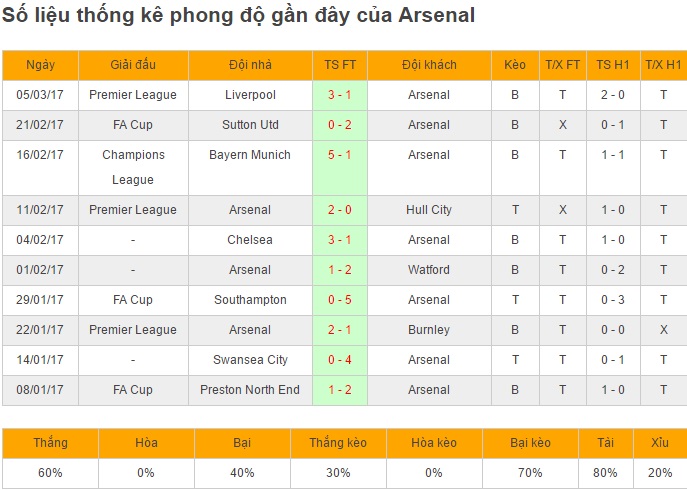Click the Ngày column header
The height and width of the screenshot is (490, 687).
[x=40, y=65]
